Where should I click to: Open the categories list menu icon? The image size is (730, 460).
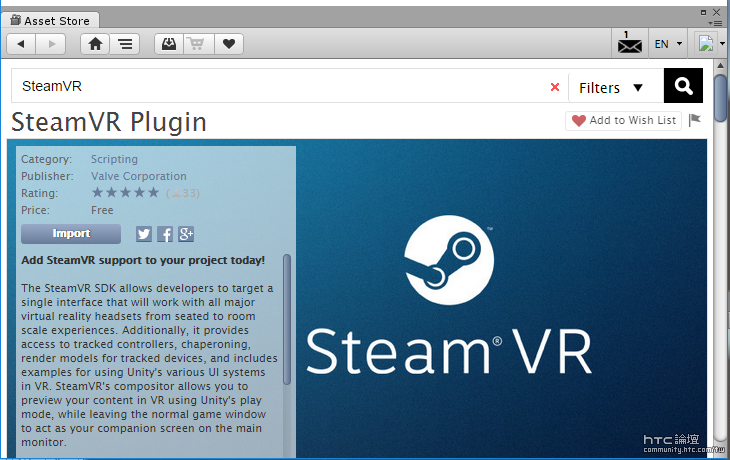point(125,44)
